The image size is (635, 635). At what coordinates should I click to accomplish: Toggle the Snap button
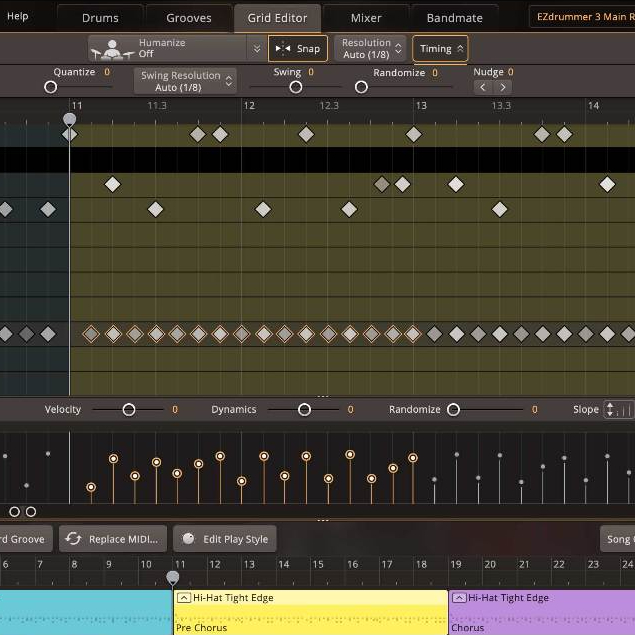[298, 49]
